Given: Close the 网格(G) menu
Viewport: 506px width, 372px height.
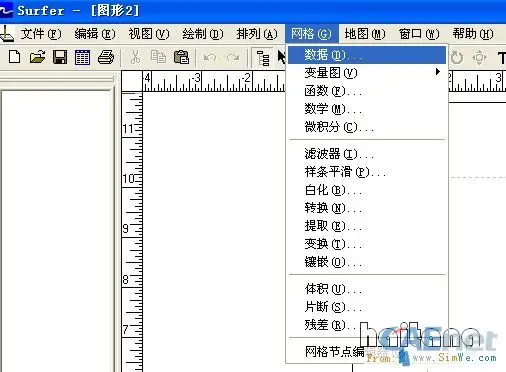Looking at the screenshot, I should click(311, 34).
